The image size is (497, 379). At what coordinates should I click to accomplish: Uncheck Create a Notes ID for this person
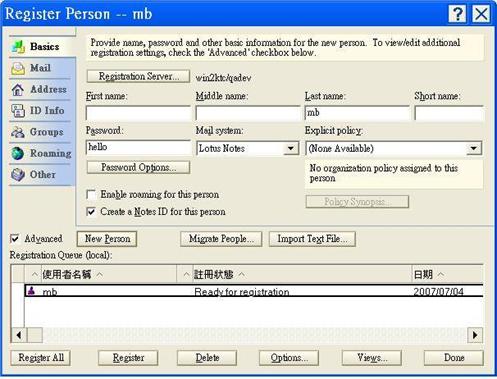click(91, 212)
